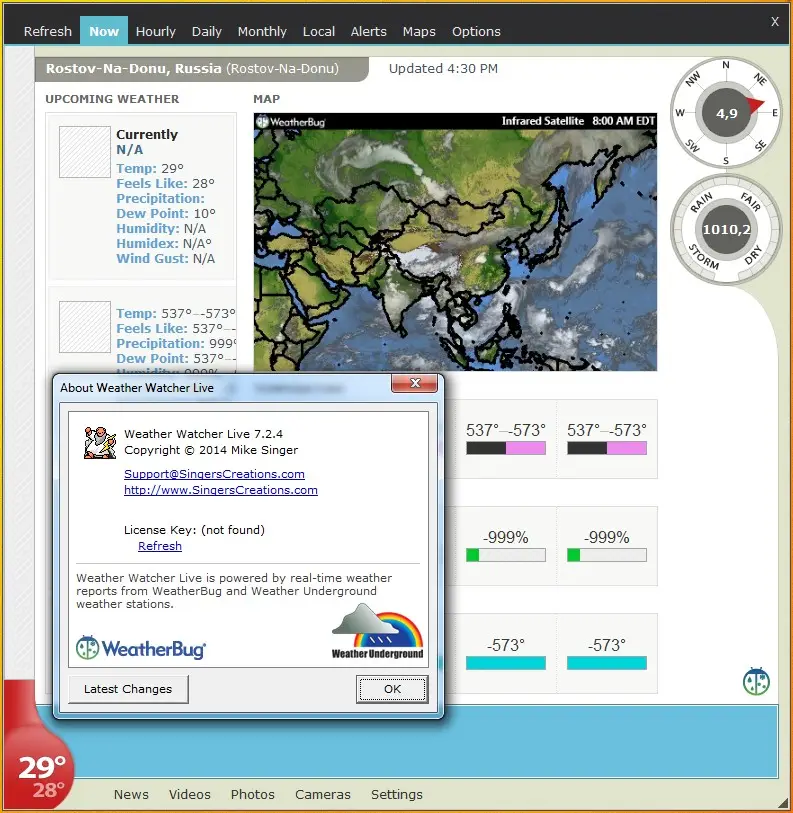
Task: Go to the Local tab
Action: coord(318,32)
